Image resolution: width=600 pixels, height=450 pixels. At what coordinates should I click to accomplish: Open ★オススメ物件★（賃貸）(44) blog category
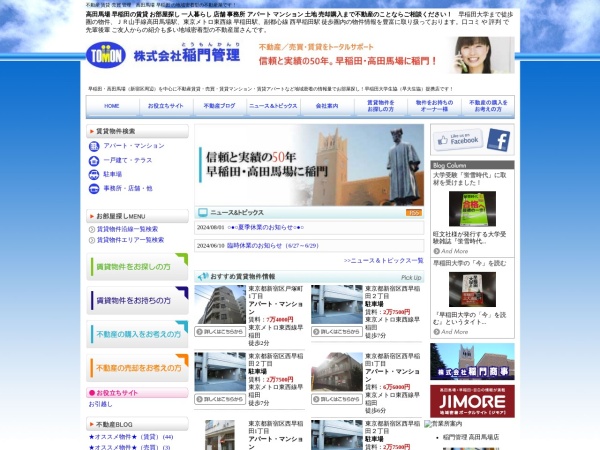[x=131, y=437]
